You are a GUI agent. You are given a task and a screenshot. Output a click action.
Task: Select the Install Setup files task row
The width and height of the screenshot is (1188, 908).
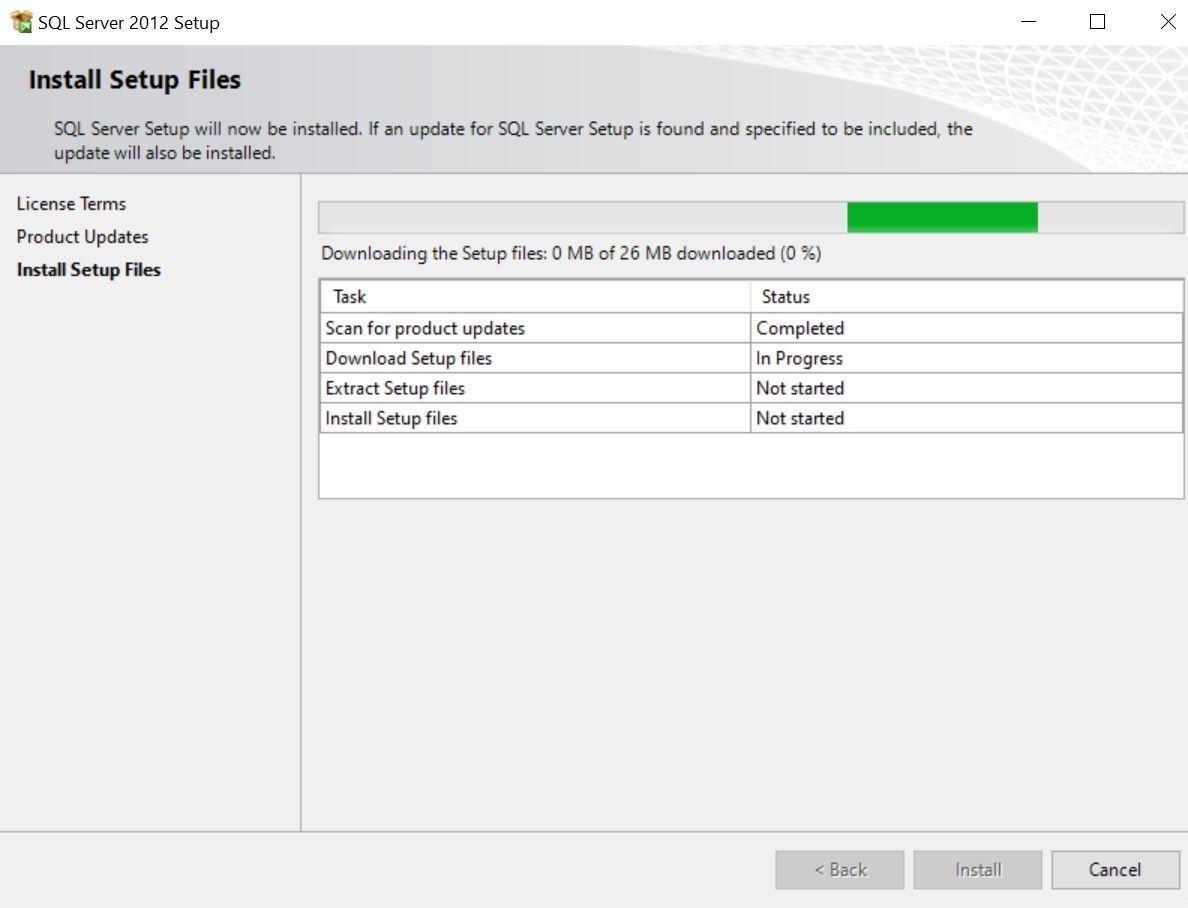(391, 418)
